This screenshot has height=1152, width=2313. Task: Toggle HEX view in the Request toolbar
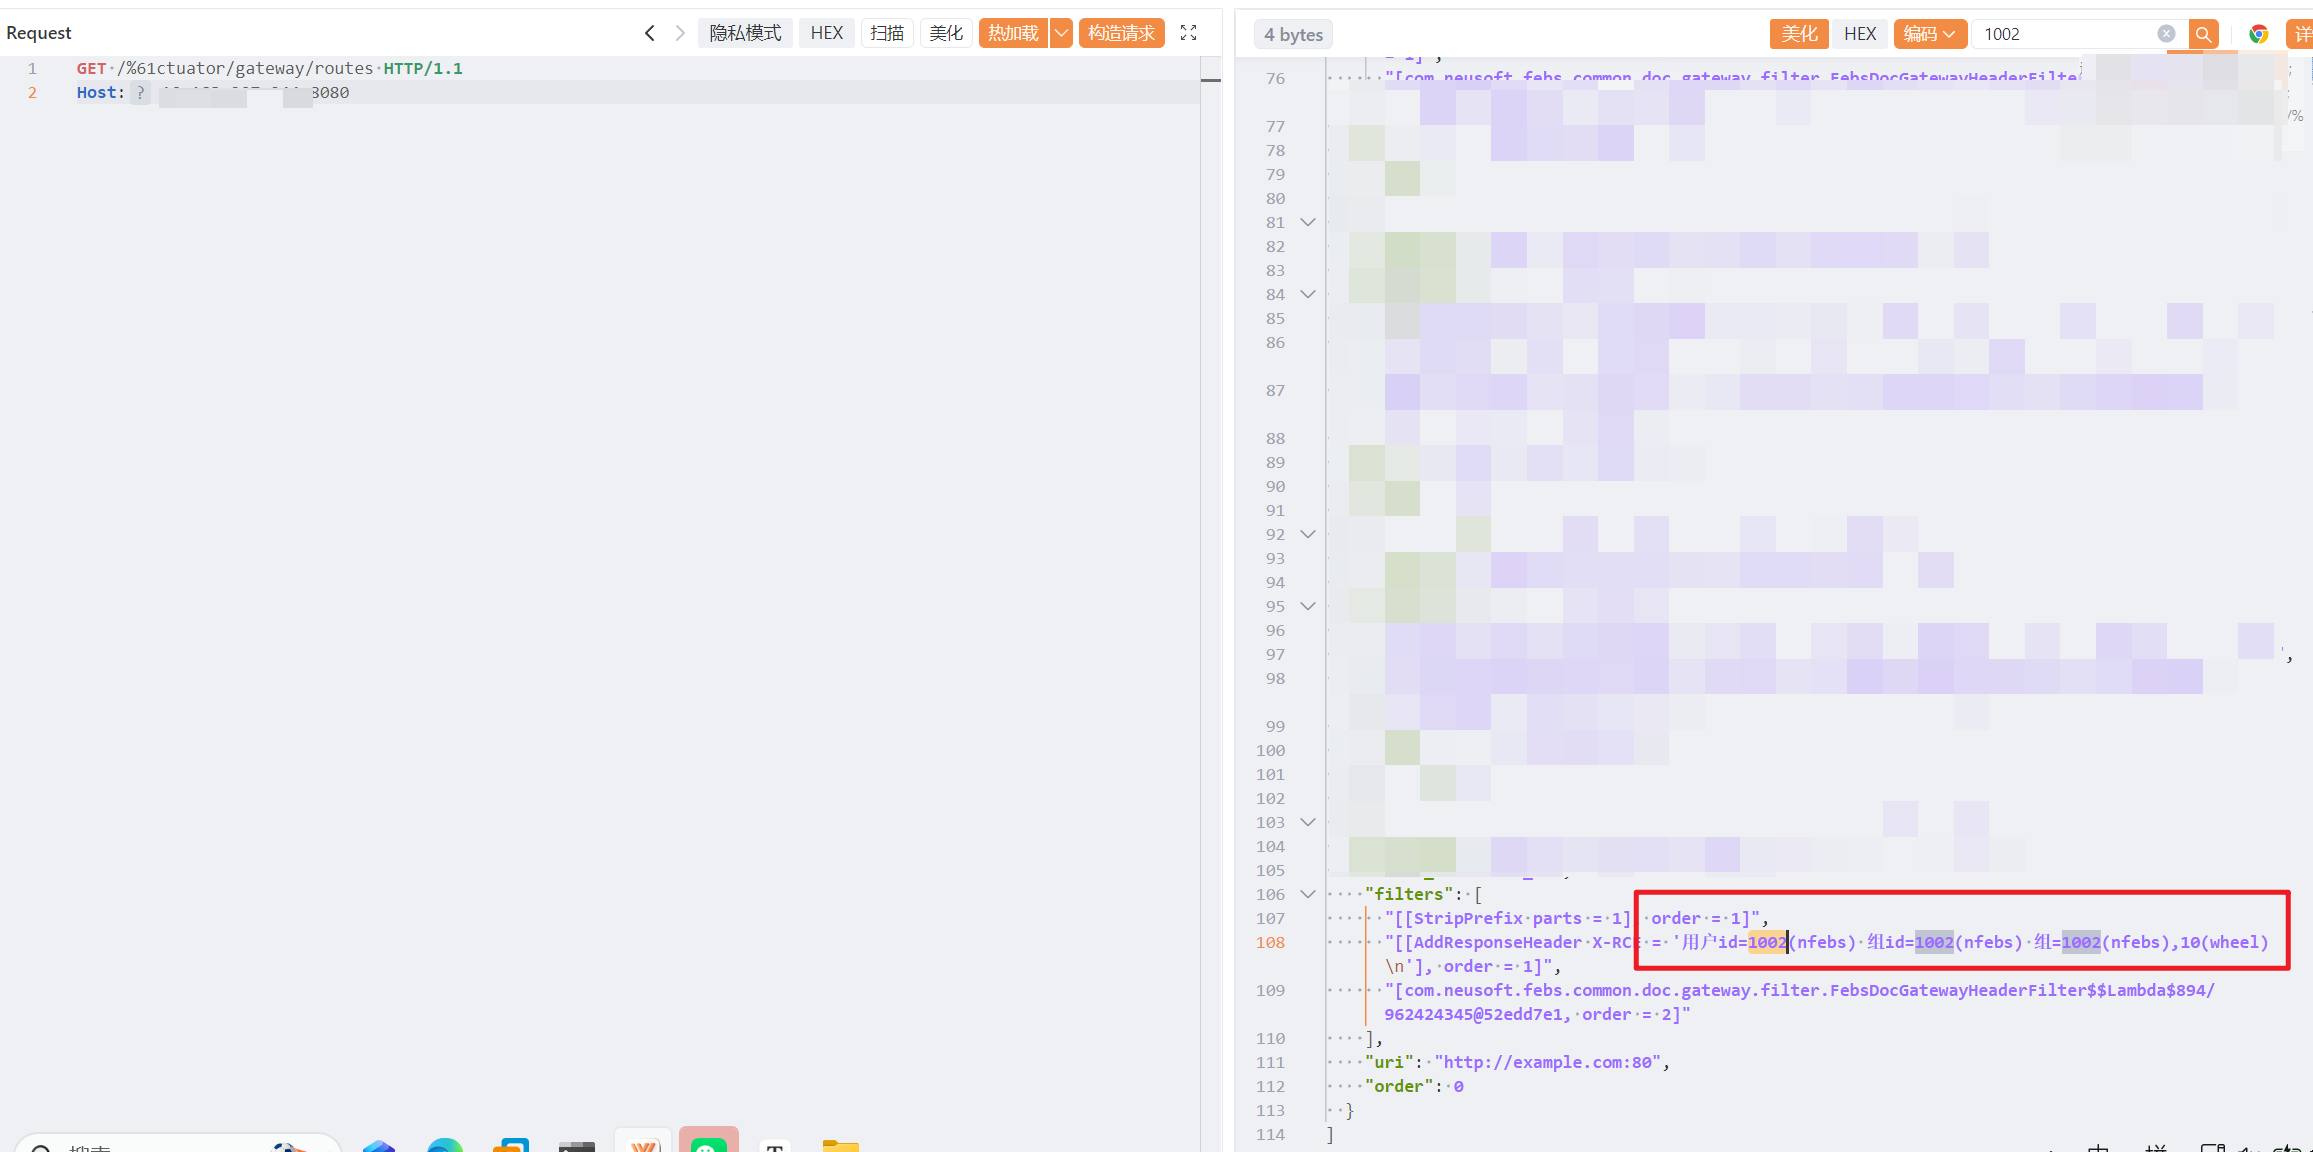(x=827, y=33)
